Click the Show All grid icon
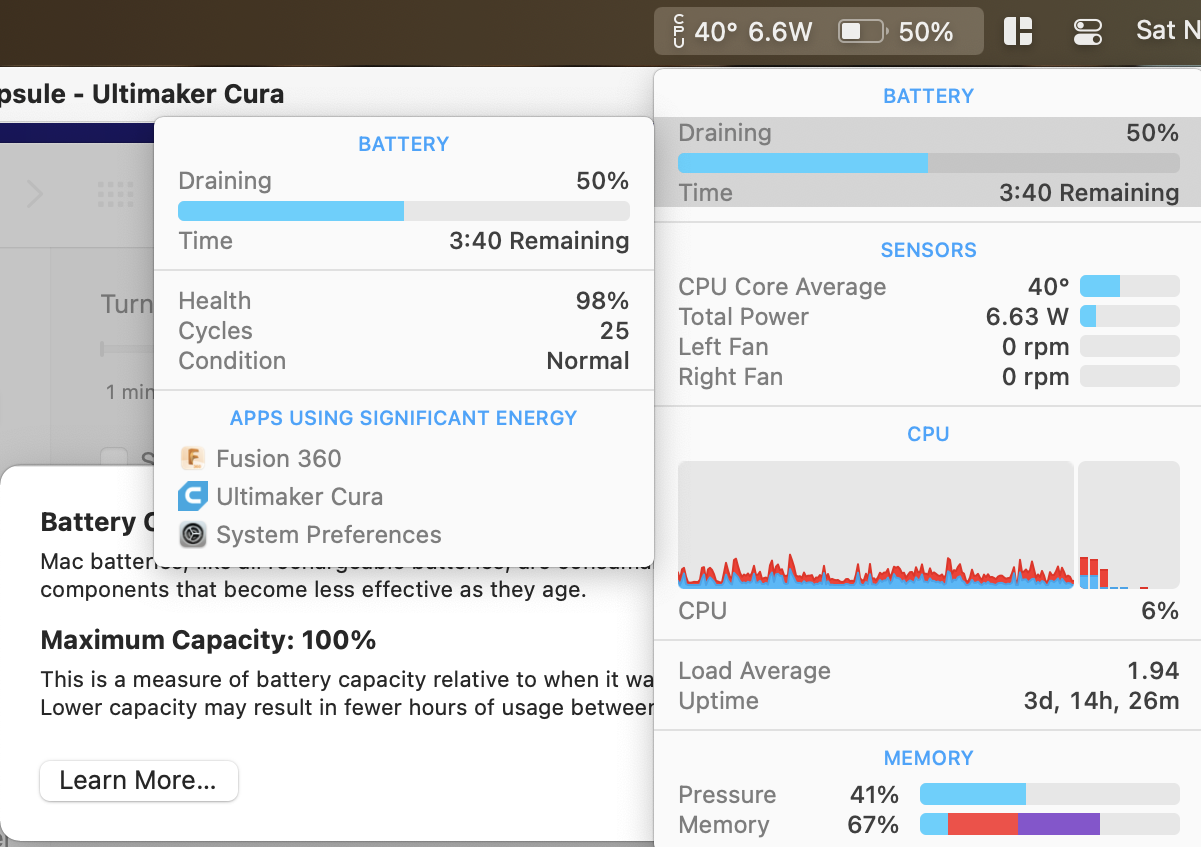This screenshot has height=847, width=1201. tap(116, 194)
